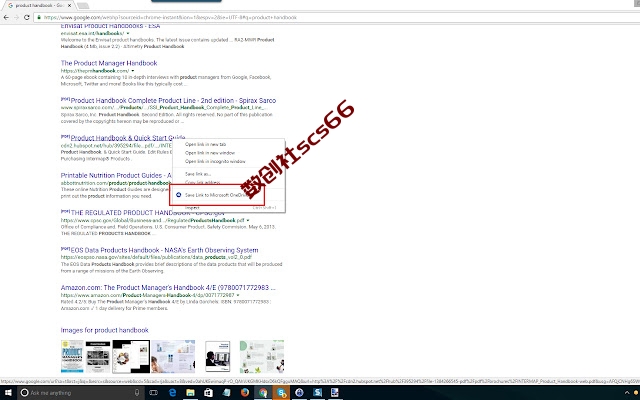Open the Amazon Product Manager's Handbook result

coord(168,288)
